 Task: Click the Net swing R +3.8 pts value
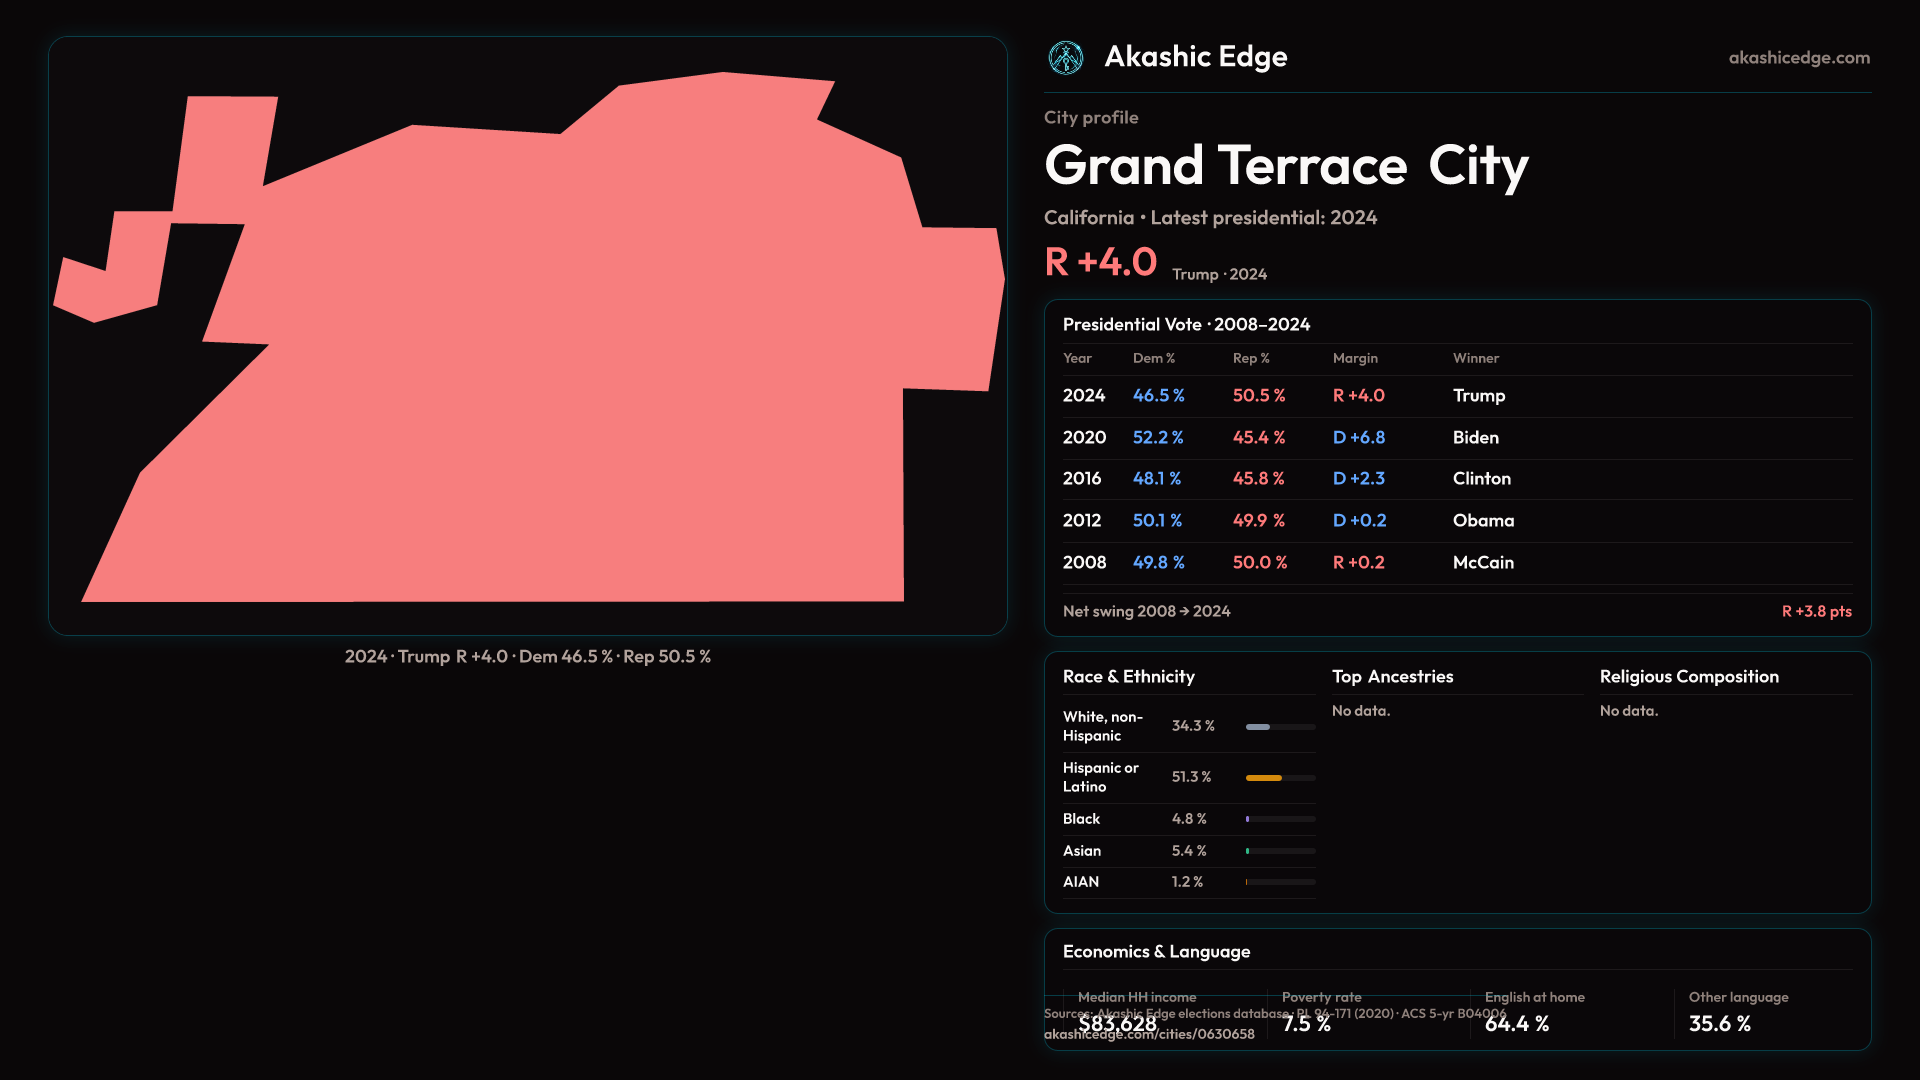click(x=1816, y=612)
